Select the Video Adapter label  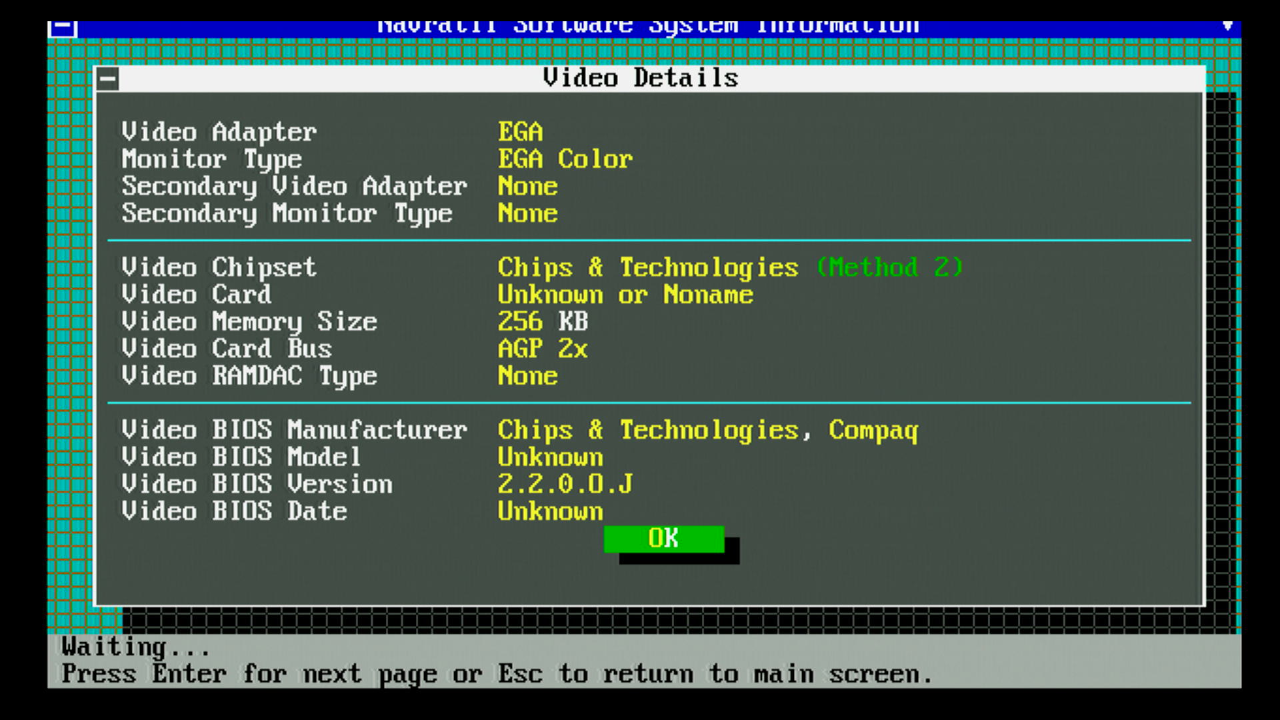coord(219,132)
